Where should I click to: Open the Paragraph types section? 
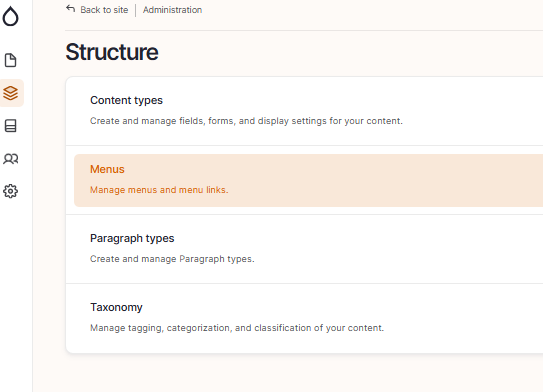click(132, 238)
